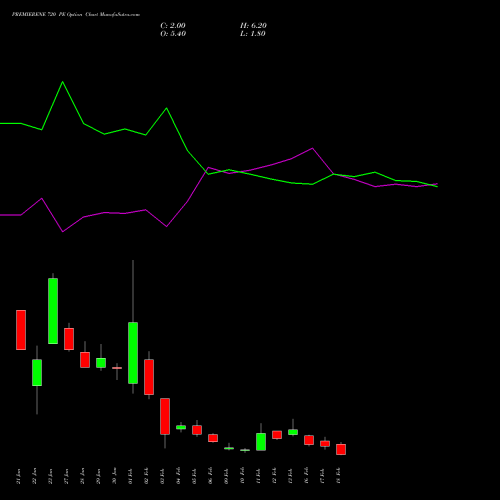Click the red candle for 02 Feb
The height and width of the screenshot is (500, 500).
tap(149, 377)
